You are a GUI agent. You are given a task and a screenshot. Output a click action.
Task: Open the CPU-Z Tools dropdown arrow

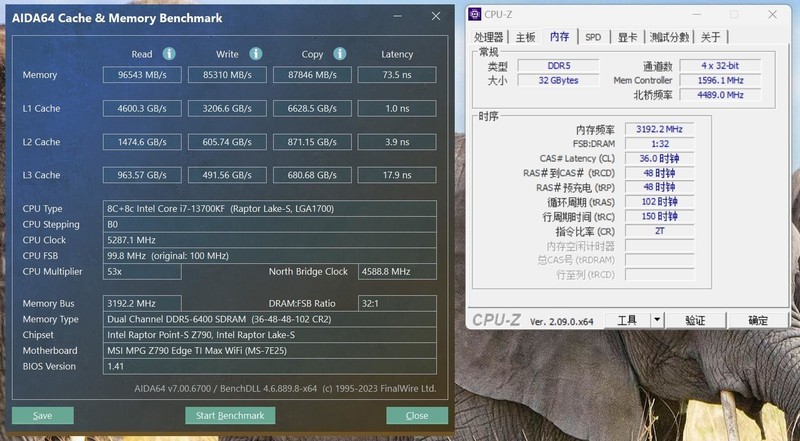click(657, 320)
